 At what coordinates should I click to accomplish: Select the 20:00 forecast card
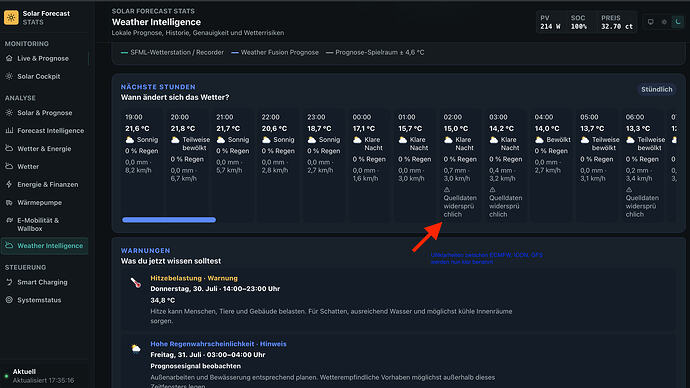pos(187,165)
